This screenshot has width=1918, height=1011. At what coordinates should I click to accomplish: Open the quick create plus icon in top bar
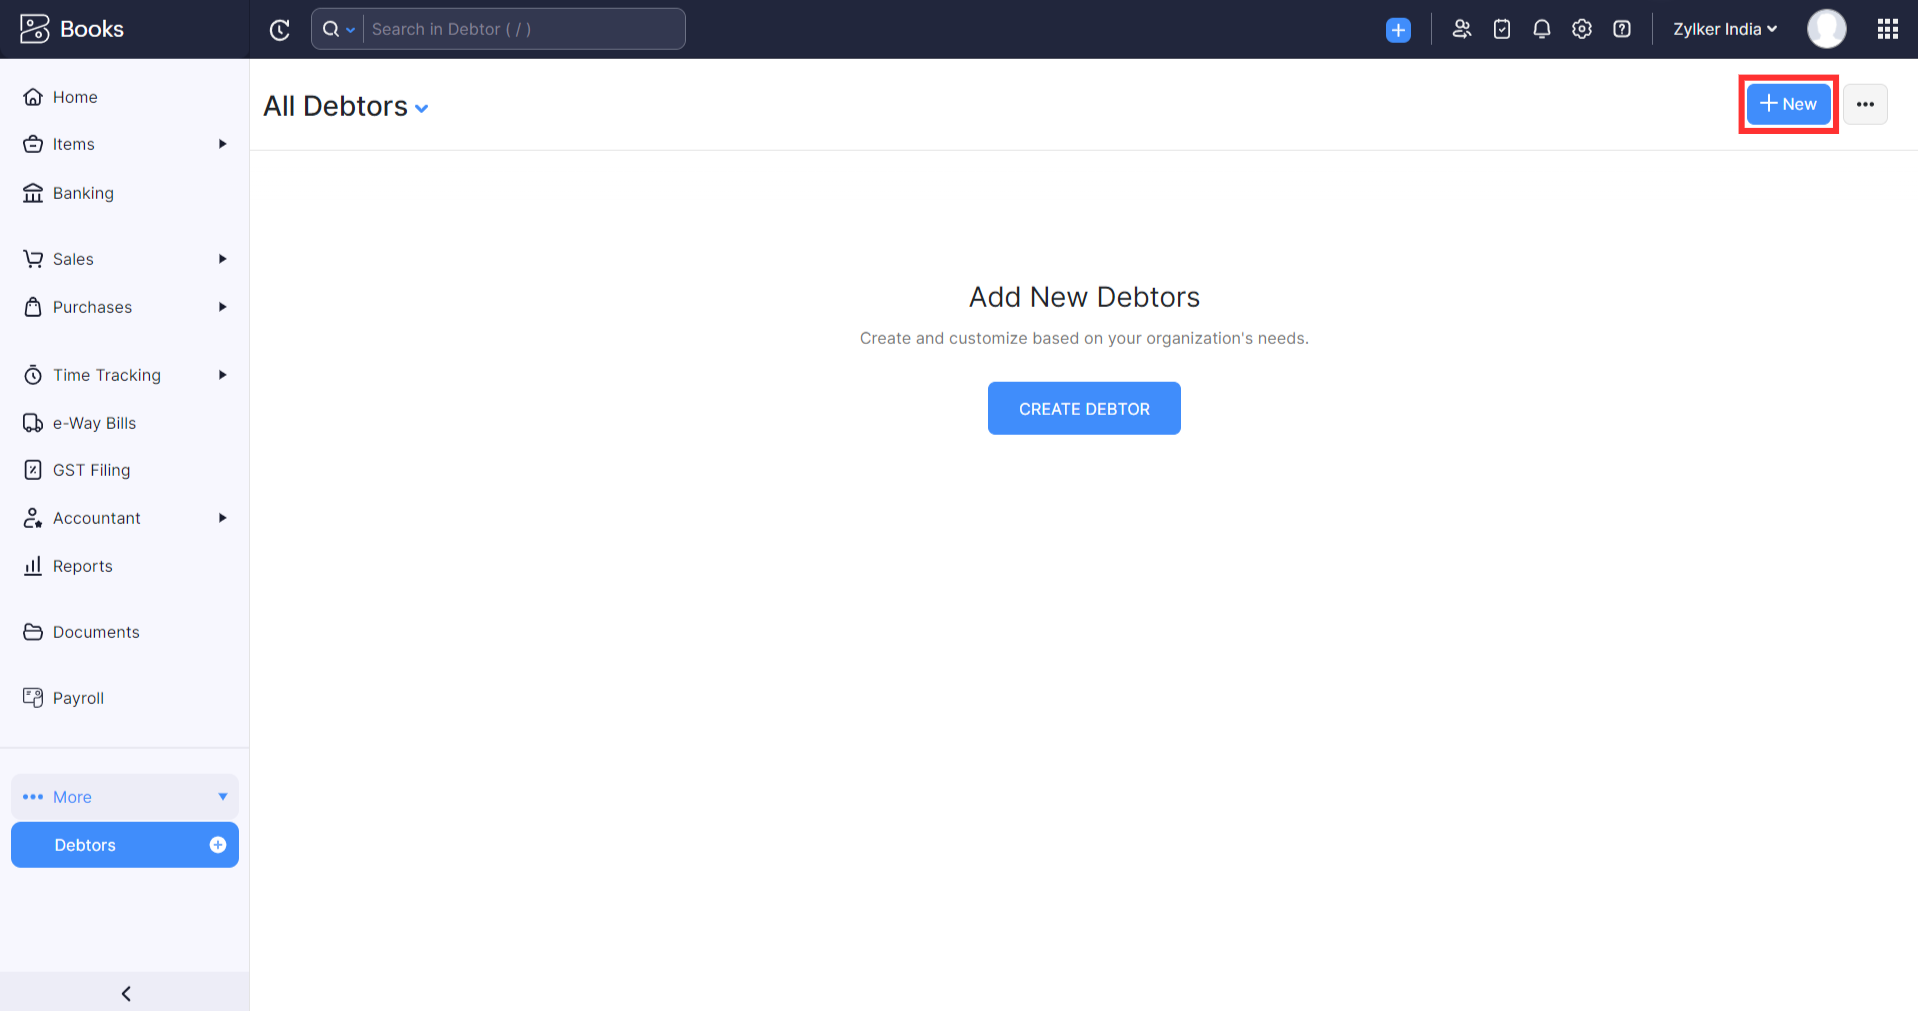(x=1398, y=30)
